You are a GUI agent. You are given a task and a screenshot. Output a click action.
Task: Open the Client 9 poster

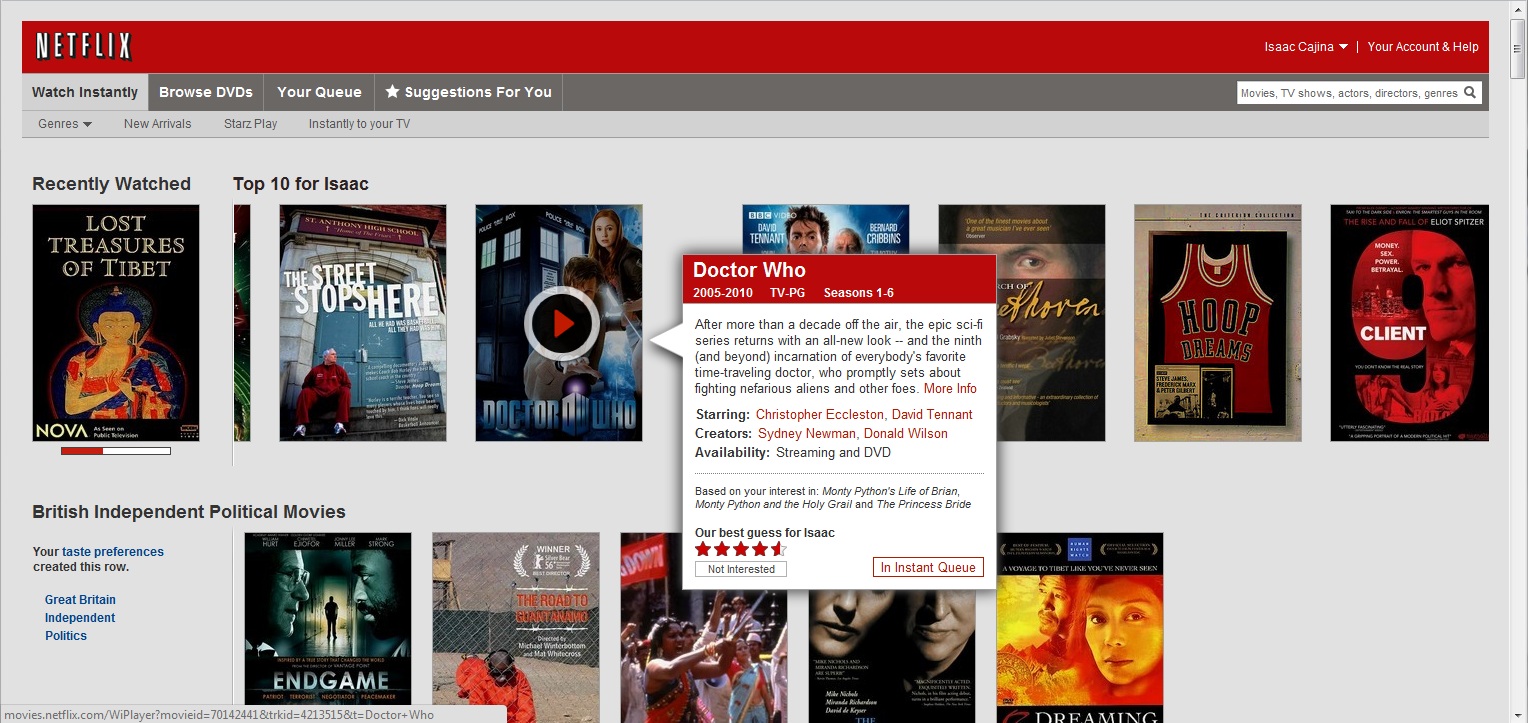pos(1409,323)
